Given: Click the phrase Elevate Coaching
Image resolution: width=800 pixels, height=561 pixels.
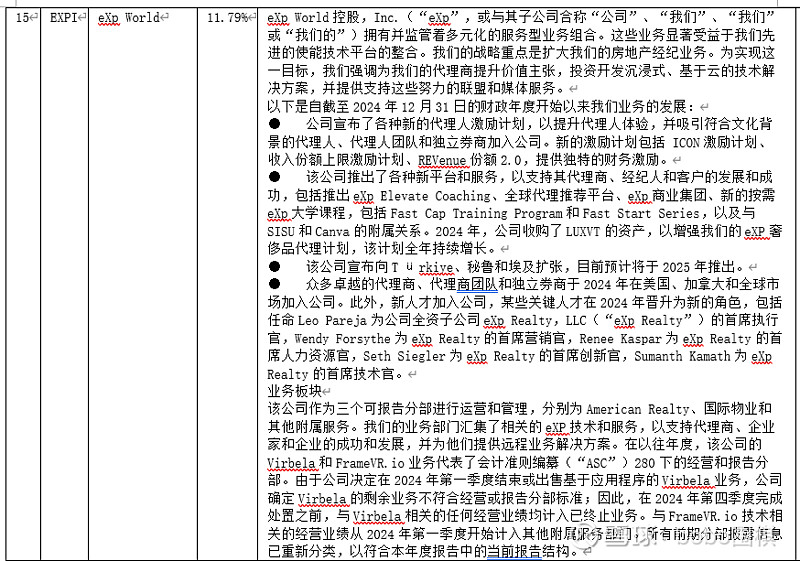Looking at the screenshot, I should (x=435, y=196).
